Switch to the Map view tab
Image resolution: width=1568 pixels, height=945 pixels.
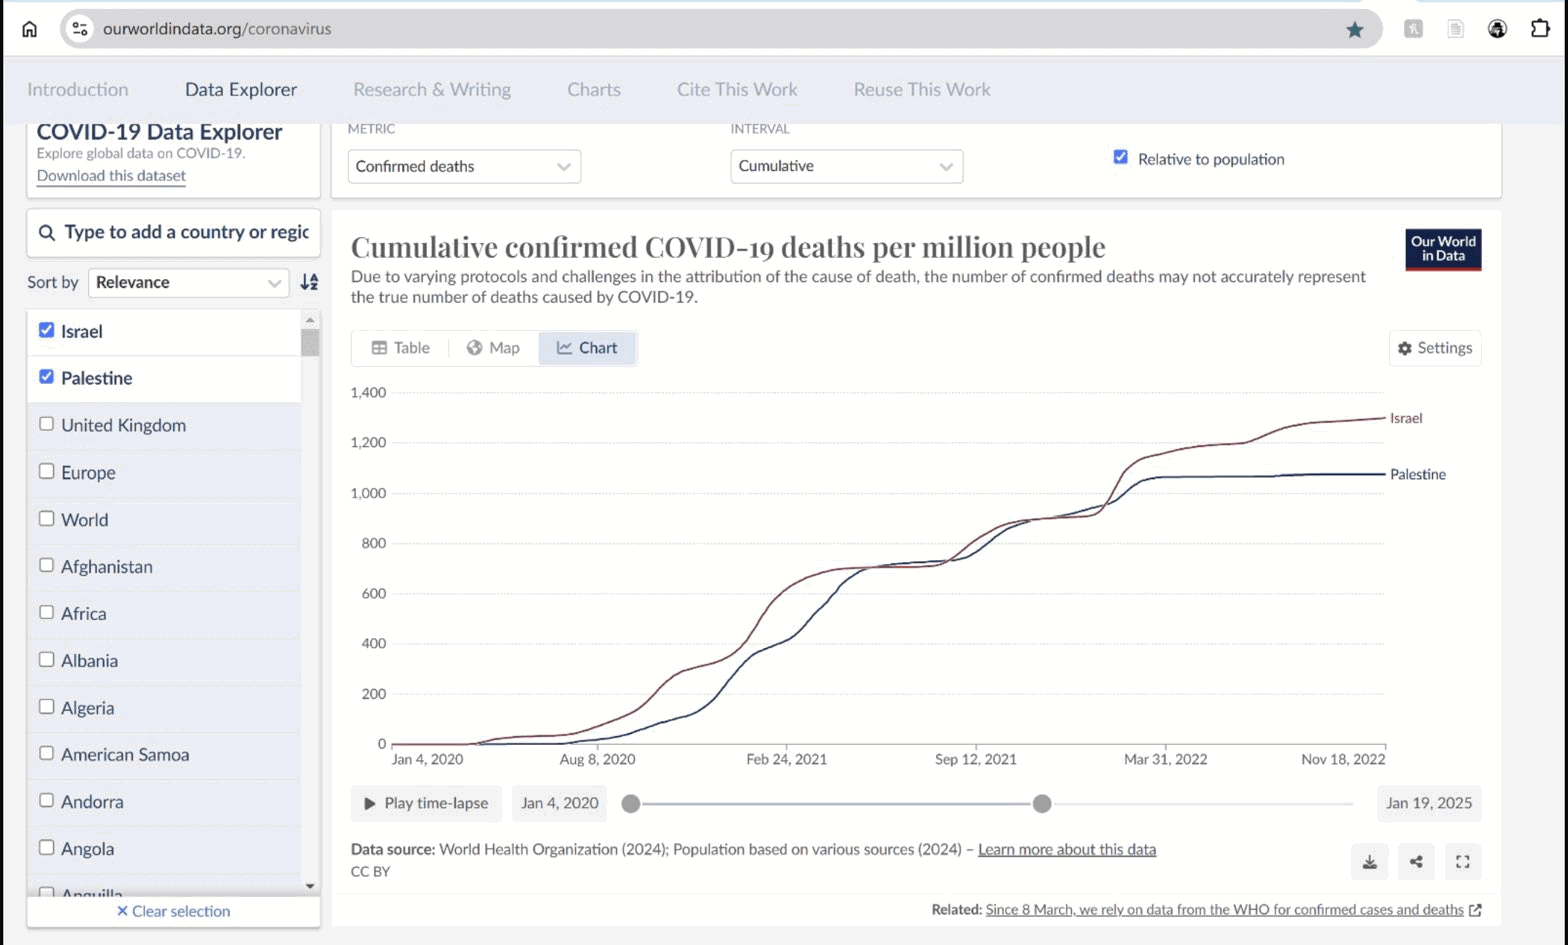[x=493, y=348]
